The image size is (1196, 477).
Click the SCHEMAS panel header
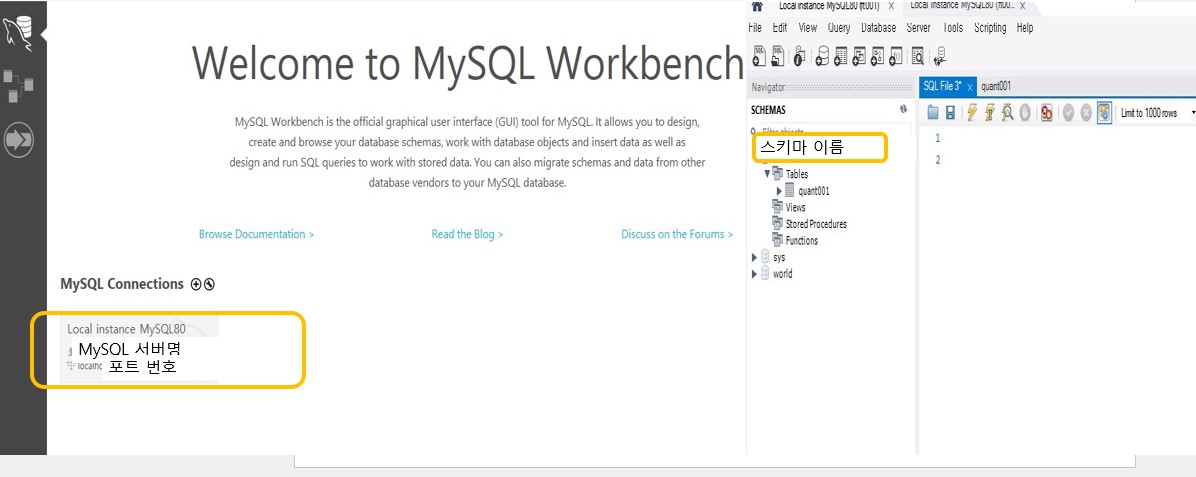point(768,110)
